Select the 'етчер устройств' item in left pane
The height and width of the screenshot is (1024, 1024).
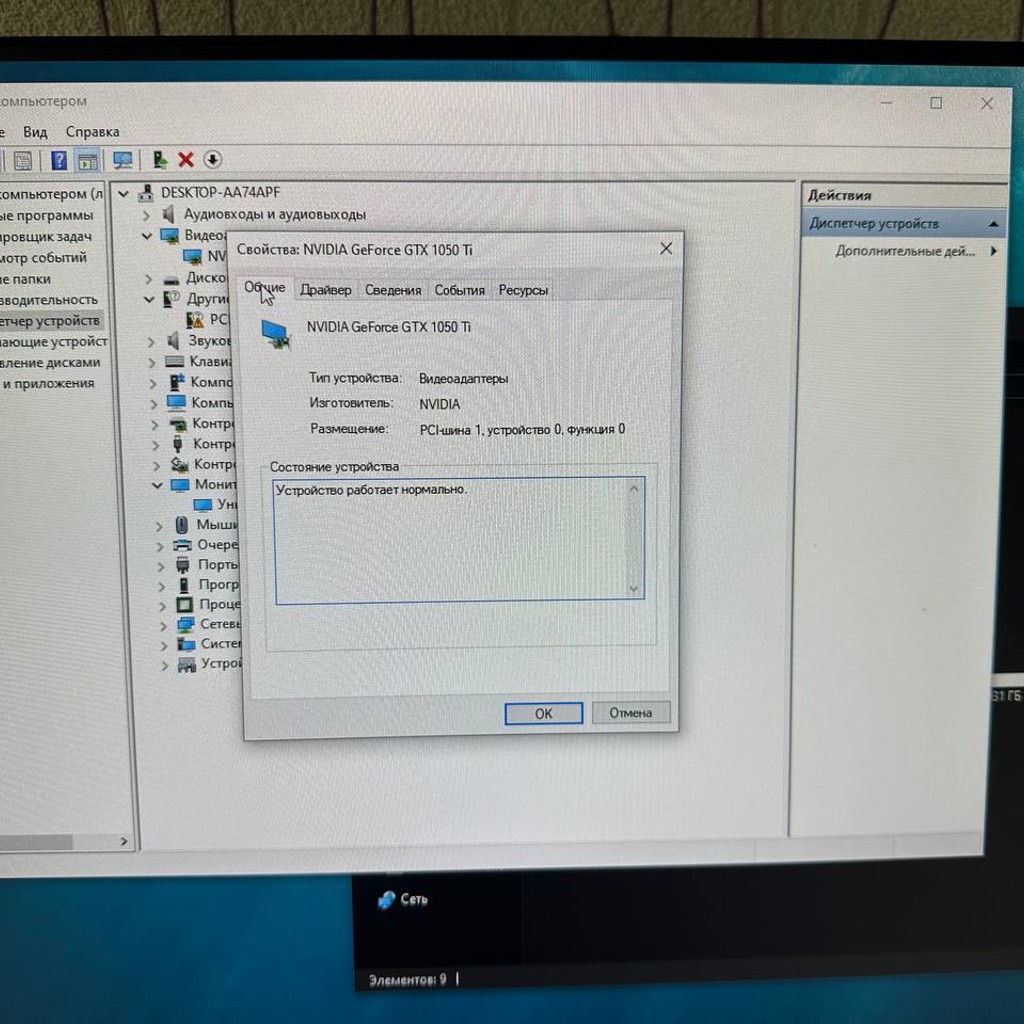pyautogui.click(x=50, y=321)
